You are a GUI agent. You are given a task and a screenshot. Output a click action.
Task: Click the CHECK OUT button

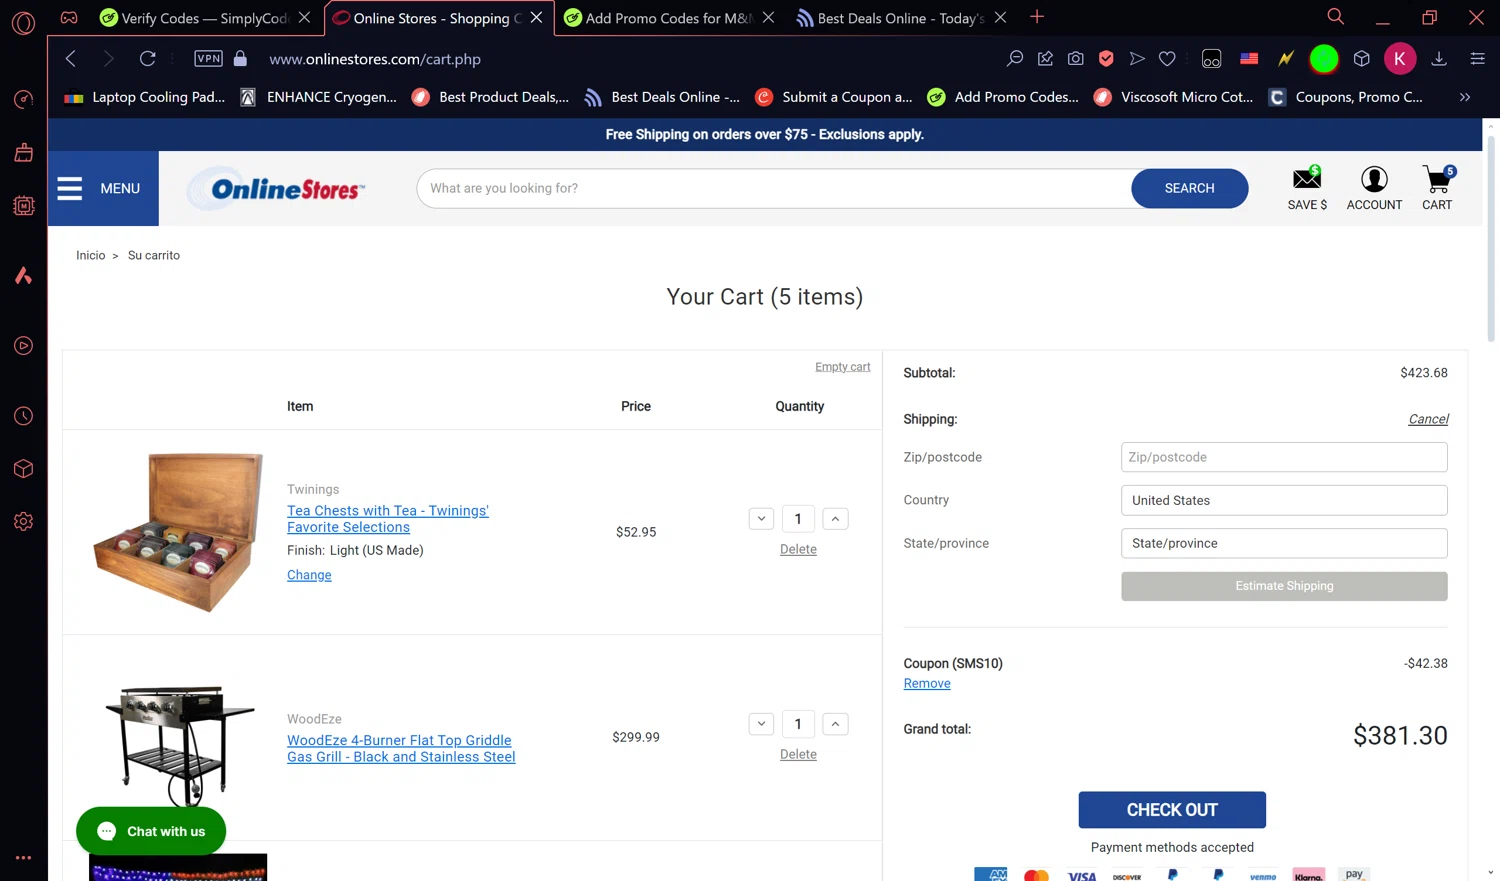click(x=1172, y=810)
